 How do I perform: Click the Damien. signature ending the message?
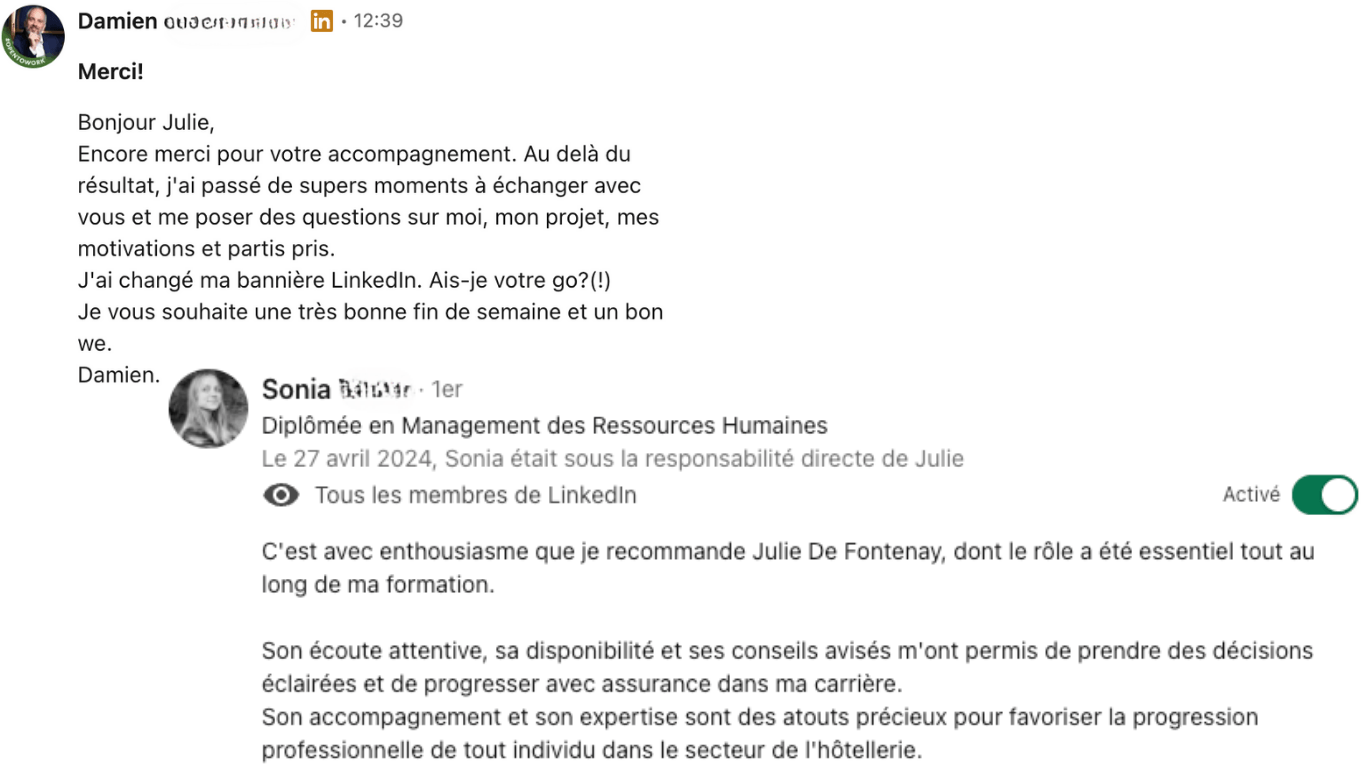click(x=118, y=375)
